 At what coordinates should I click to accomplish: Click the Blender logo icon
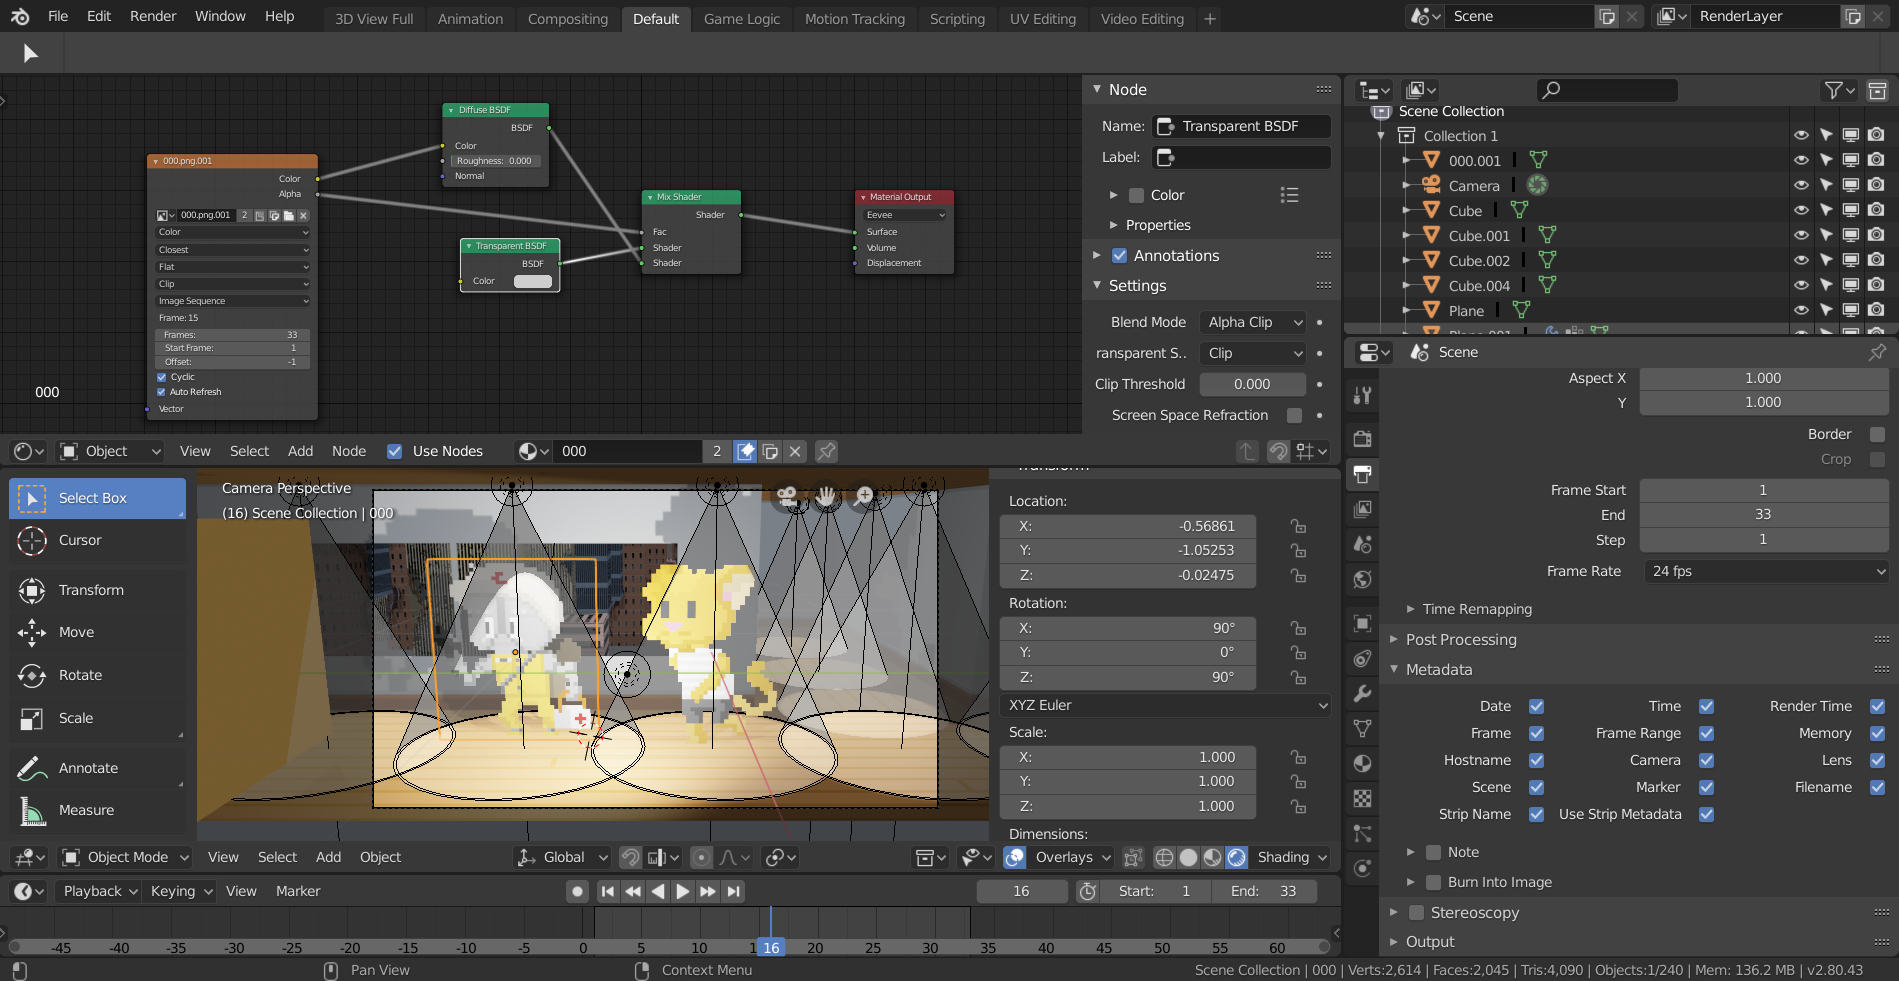point(20,16)
